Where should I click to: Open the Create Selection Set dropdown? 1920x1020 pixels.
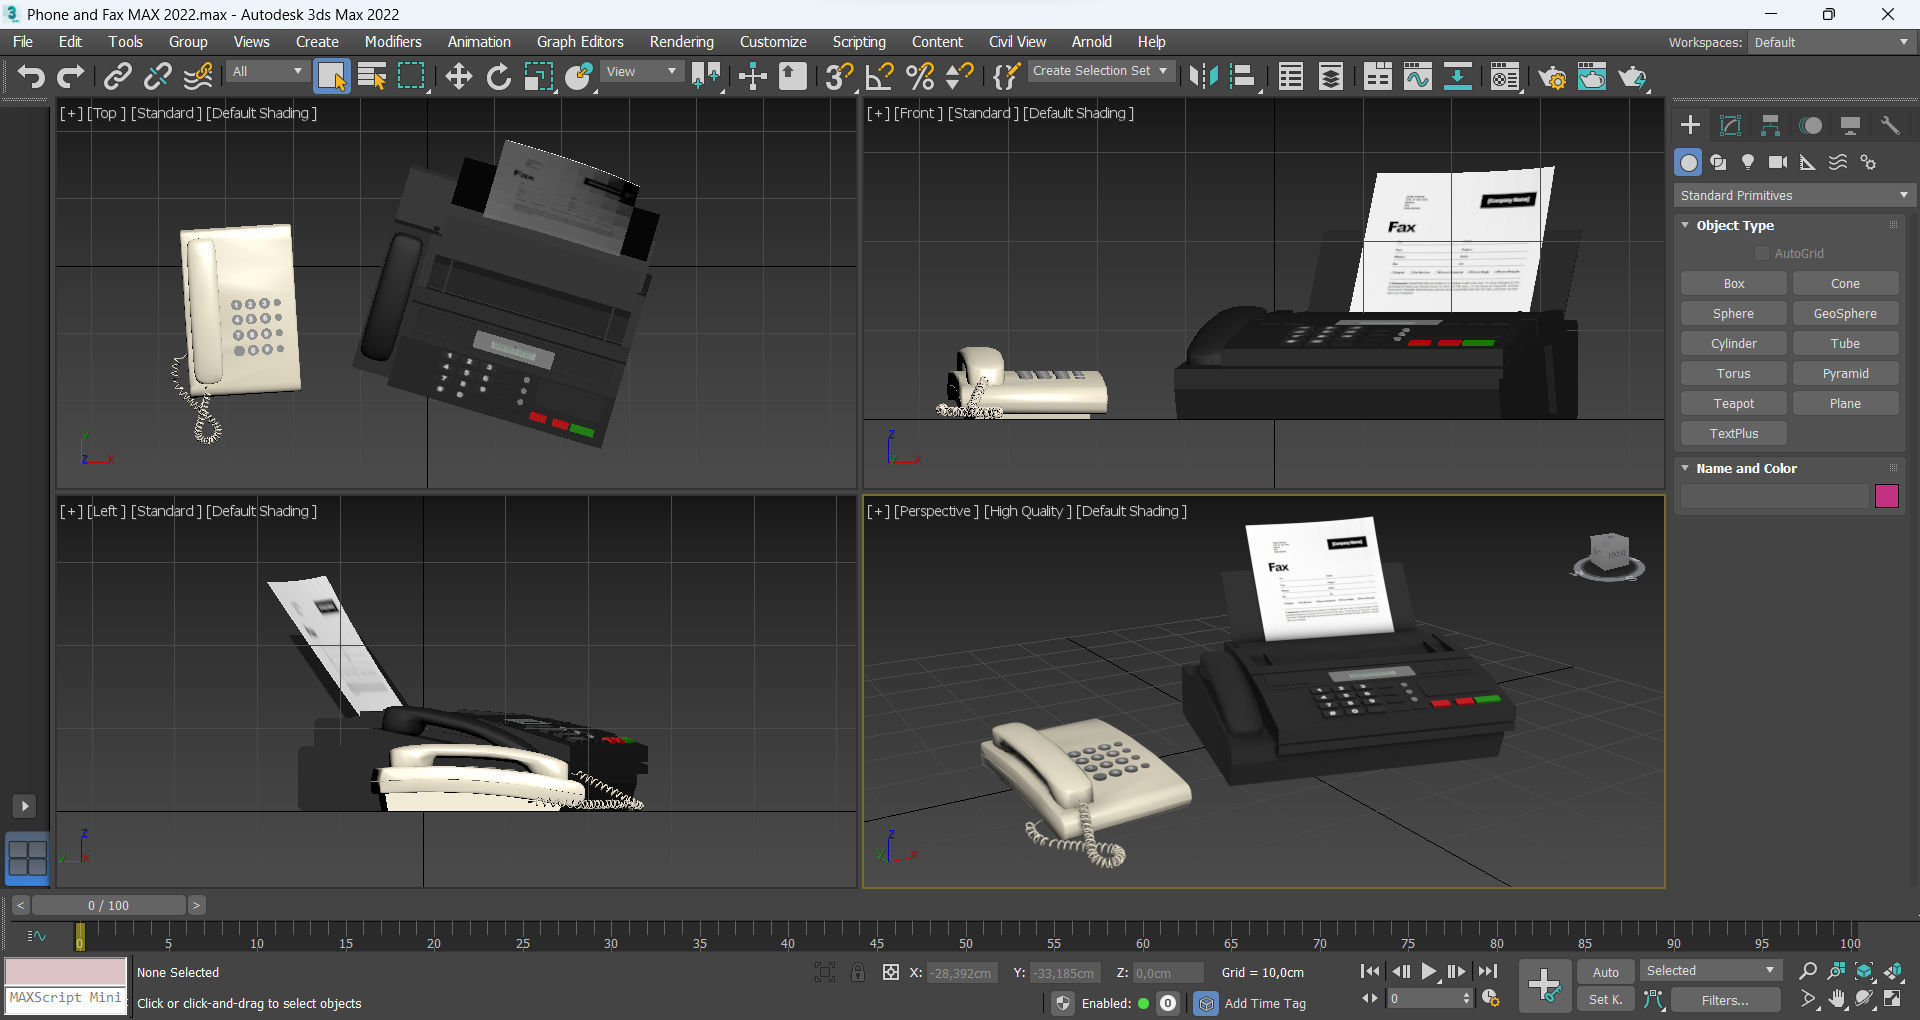pyautogui.click(x=1100, y=71)
